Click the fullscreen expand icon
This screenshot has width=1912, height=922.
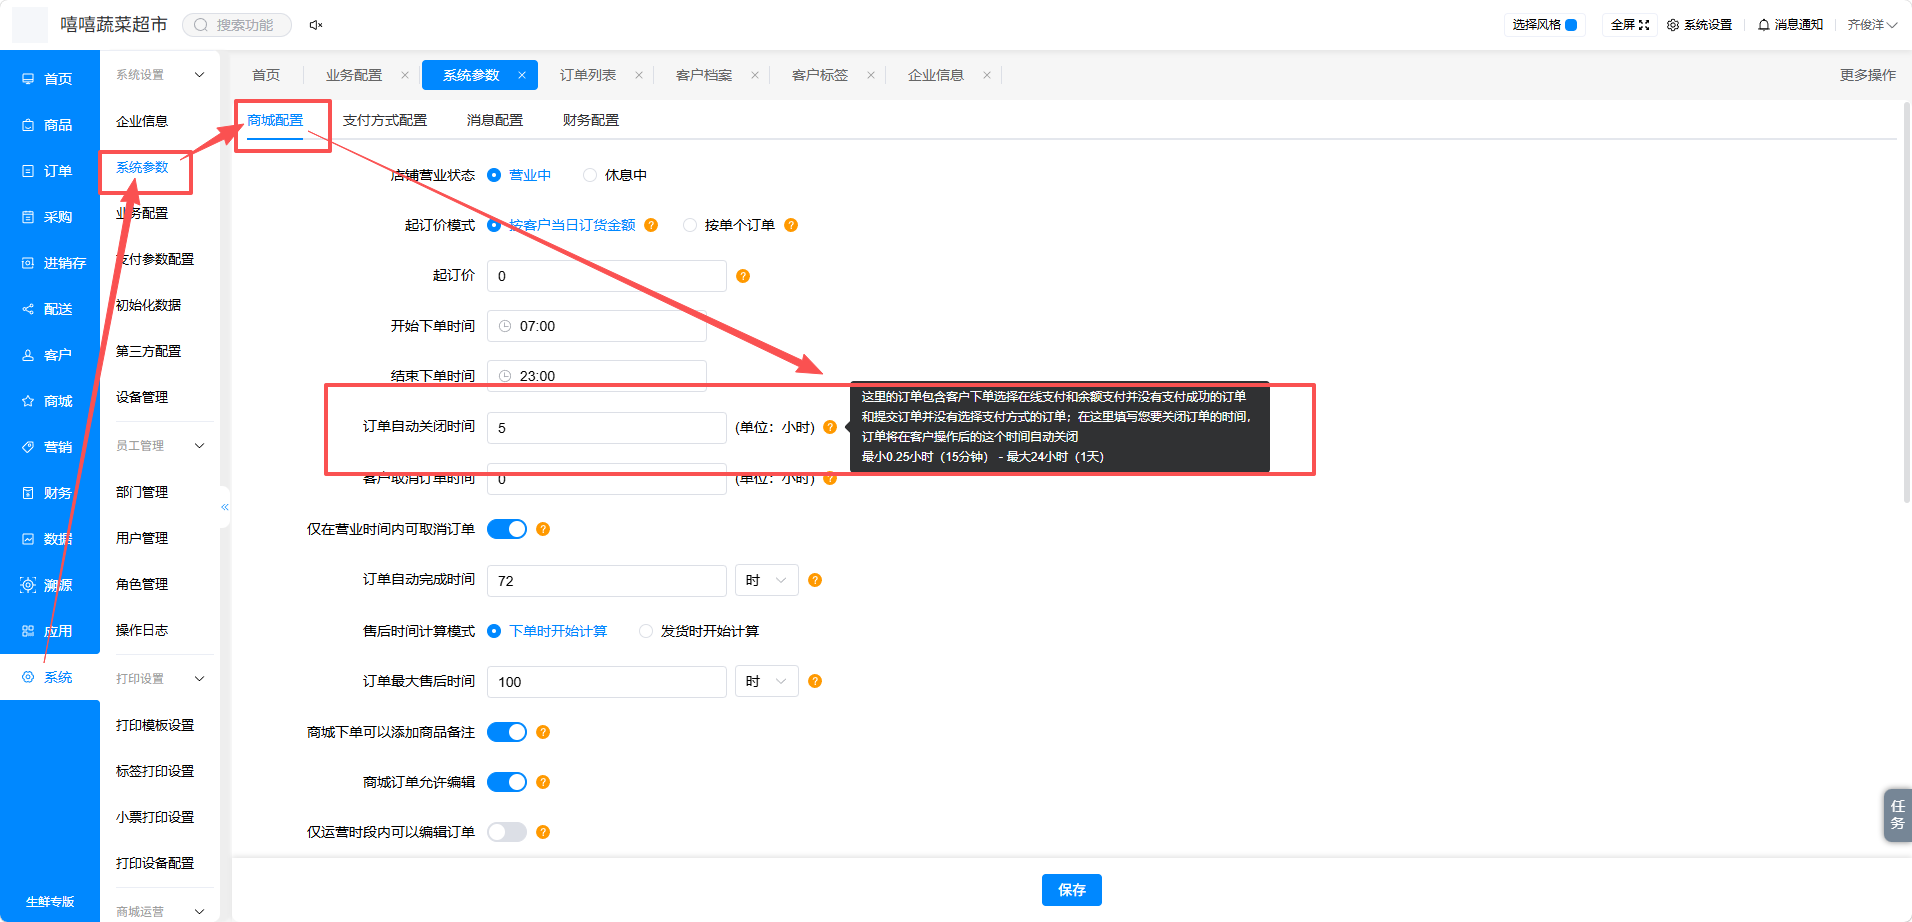click(x=1644, y=25)
